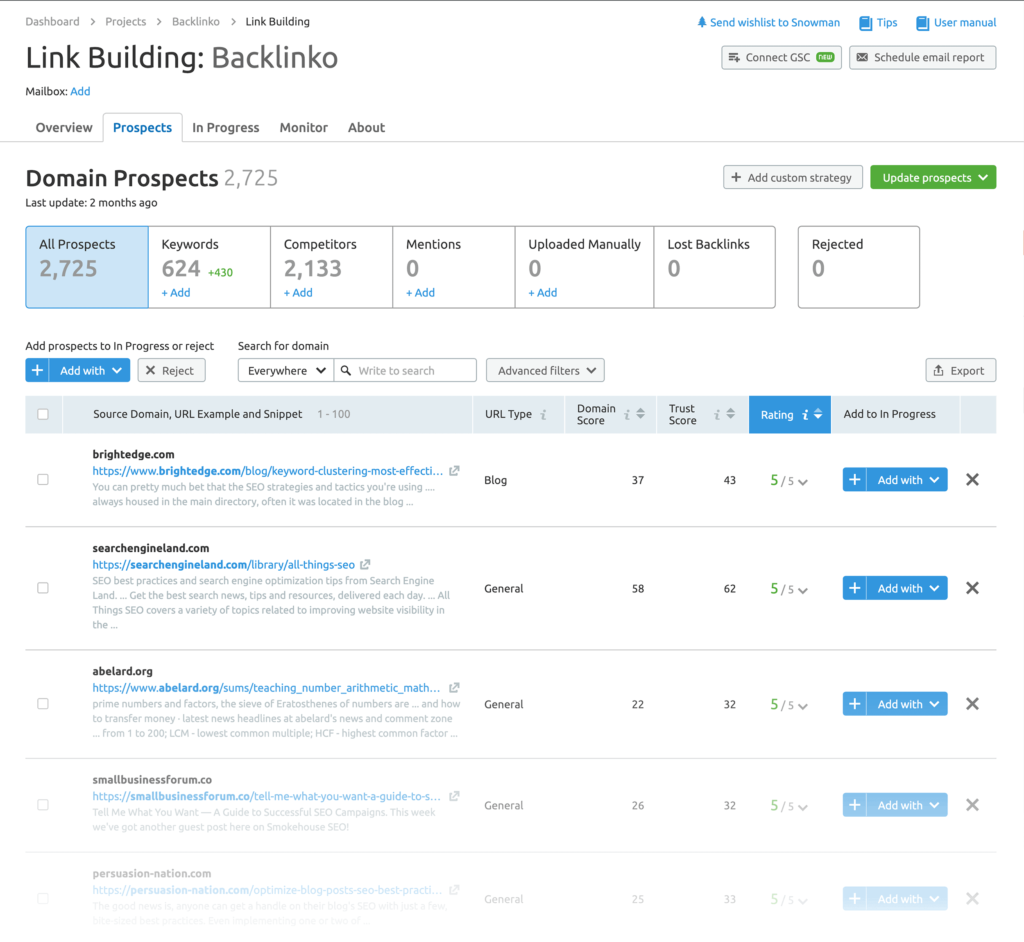
Task: Select the header checkbox to choose all prospects
Action: point(42,413)
